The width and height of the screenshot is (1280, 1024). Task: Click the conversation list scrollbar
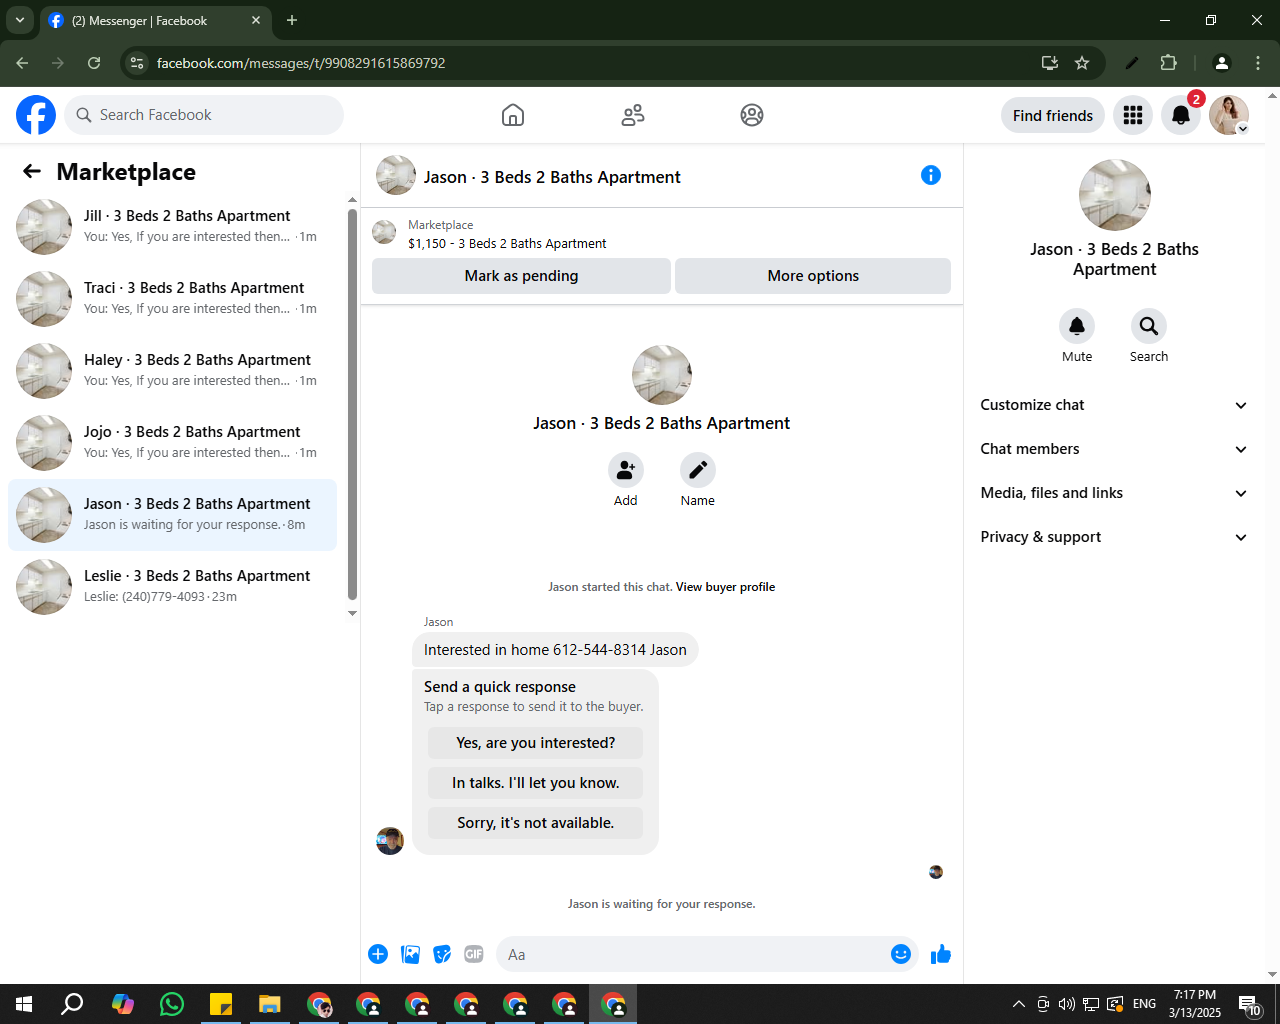352,404
